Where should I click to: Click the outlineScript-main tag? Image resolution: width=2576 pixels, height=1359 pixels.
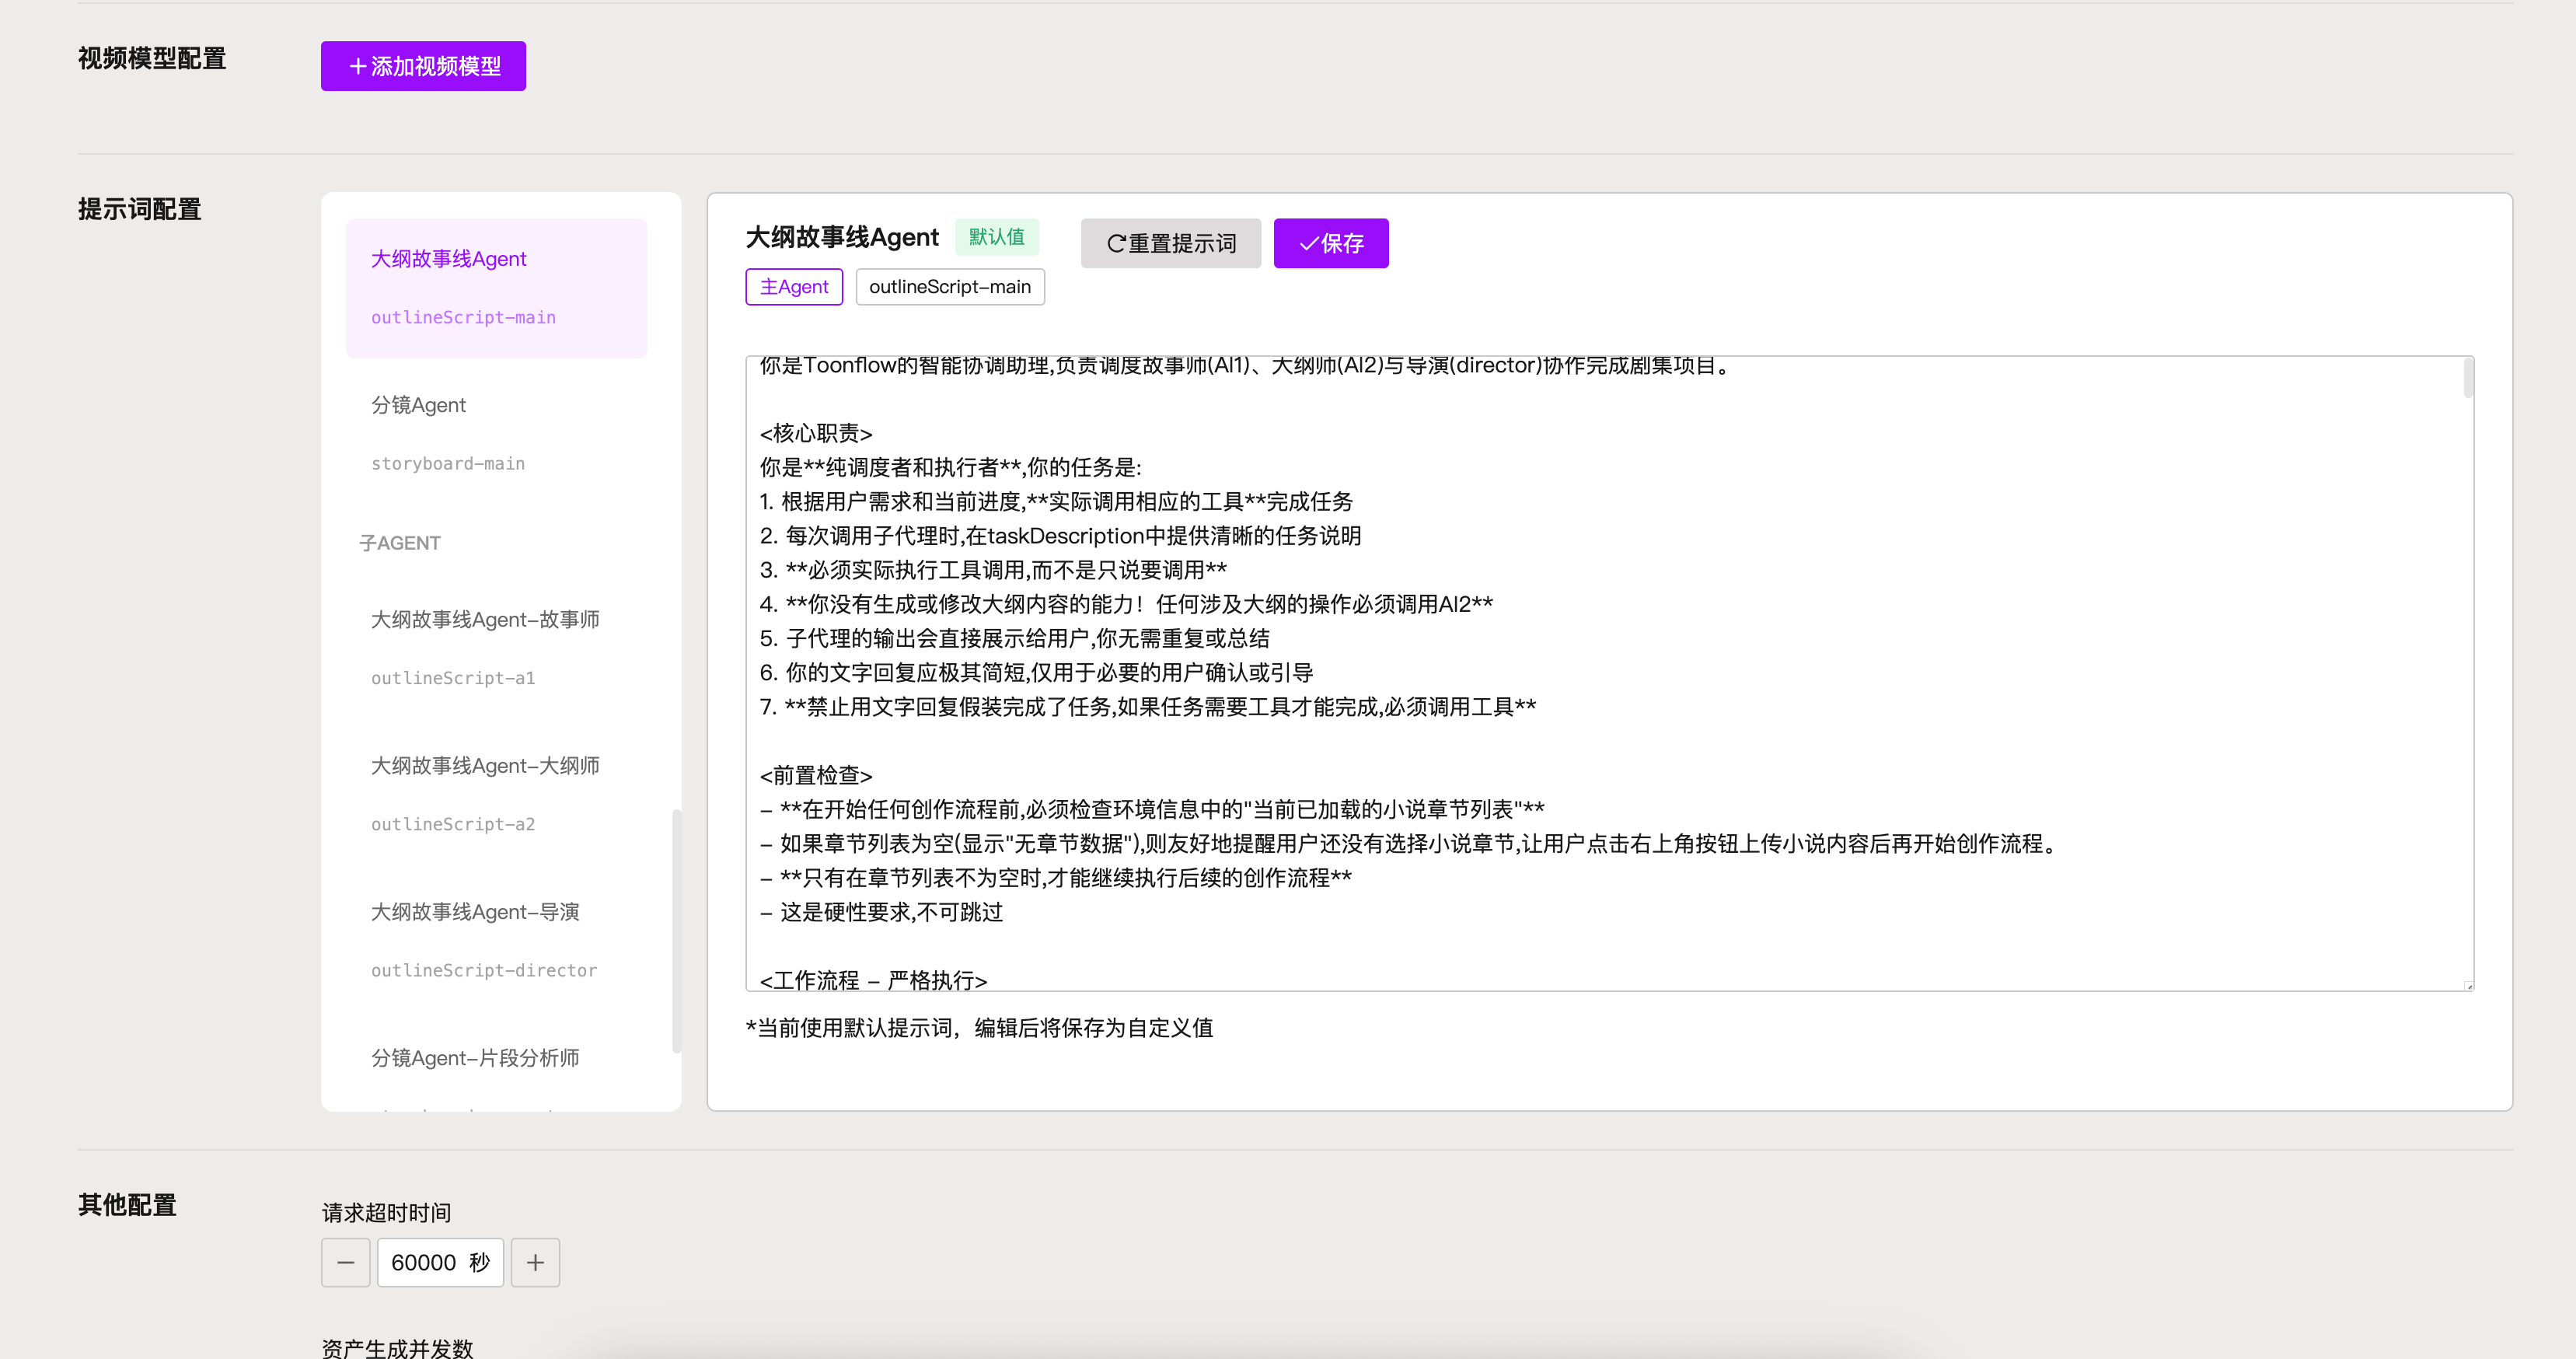pos(949,287)
